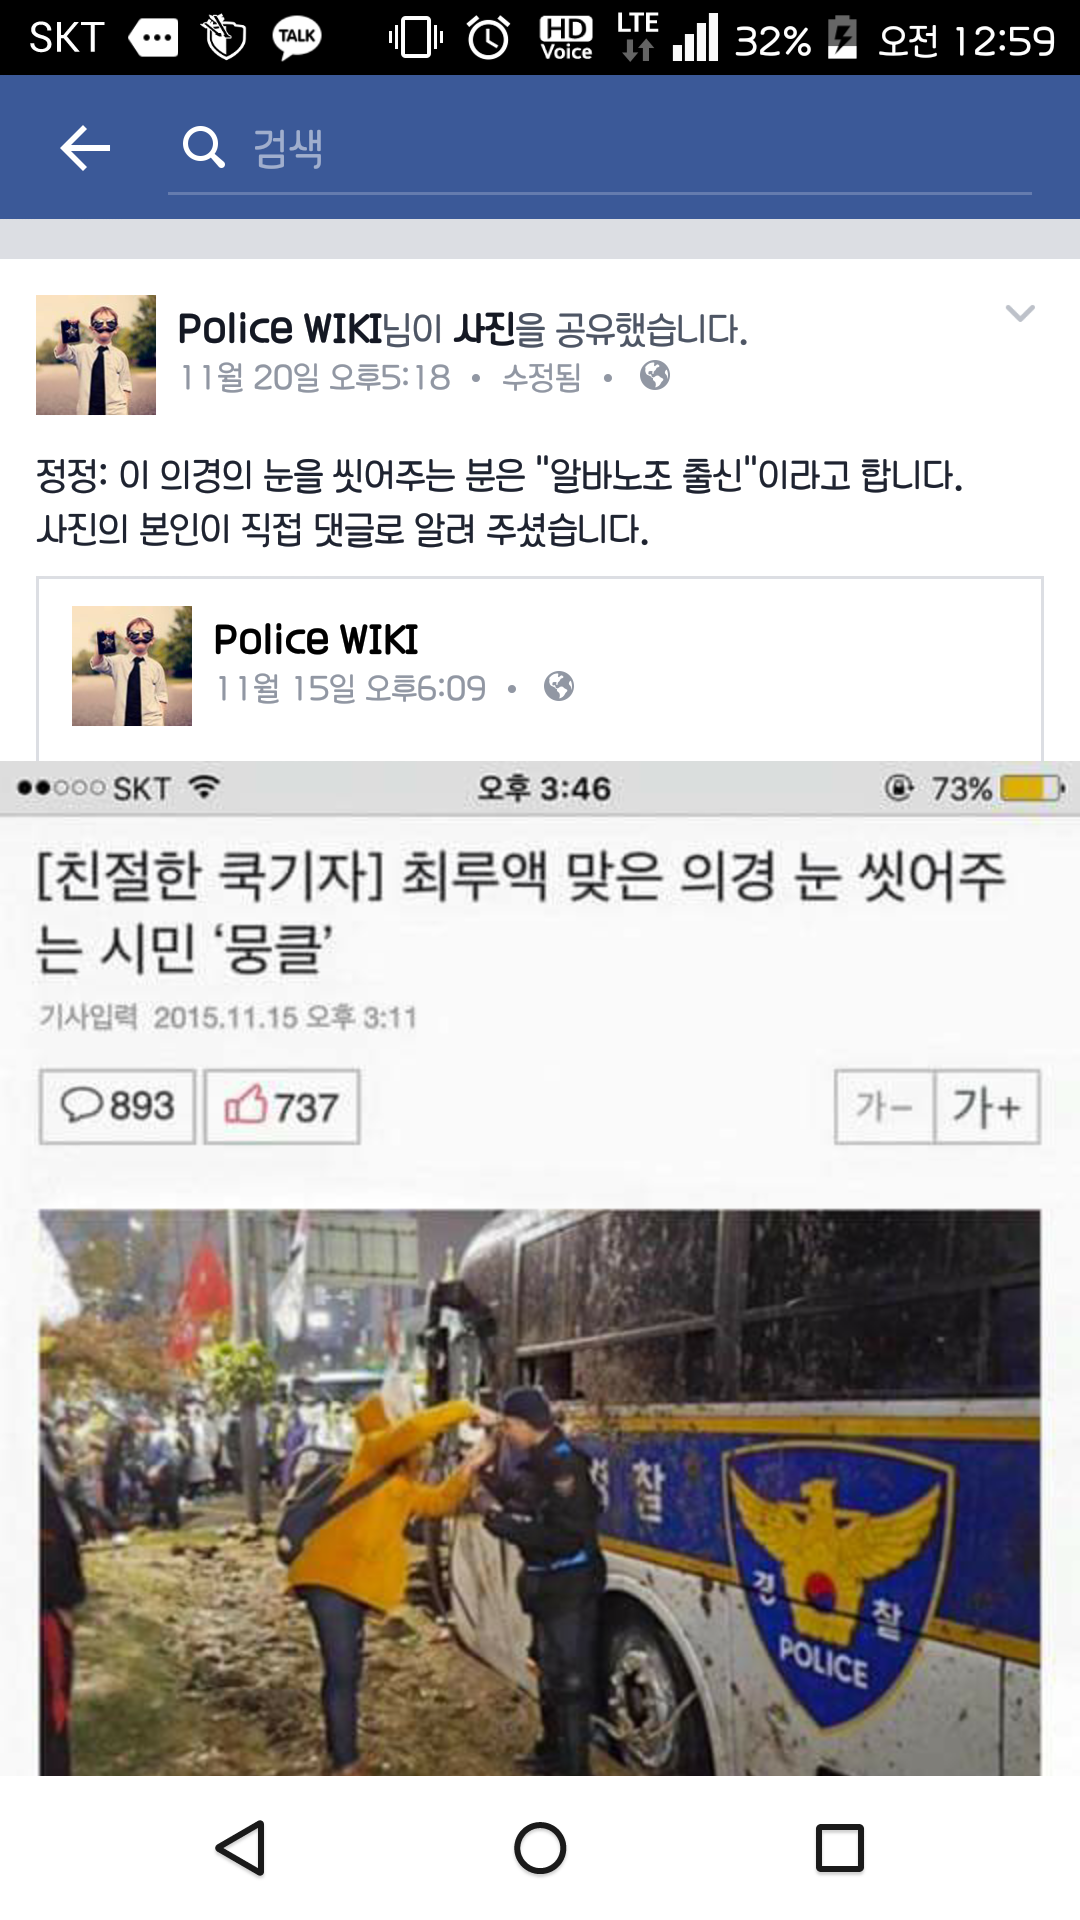Open shared post's Police WIKI avatar
The height and width of the screenshot is (1920, 1080).
click(x=132, y=666)
